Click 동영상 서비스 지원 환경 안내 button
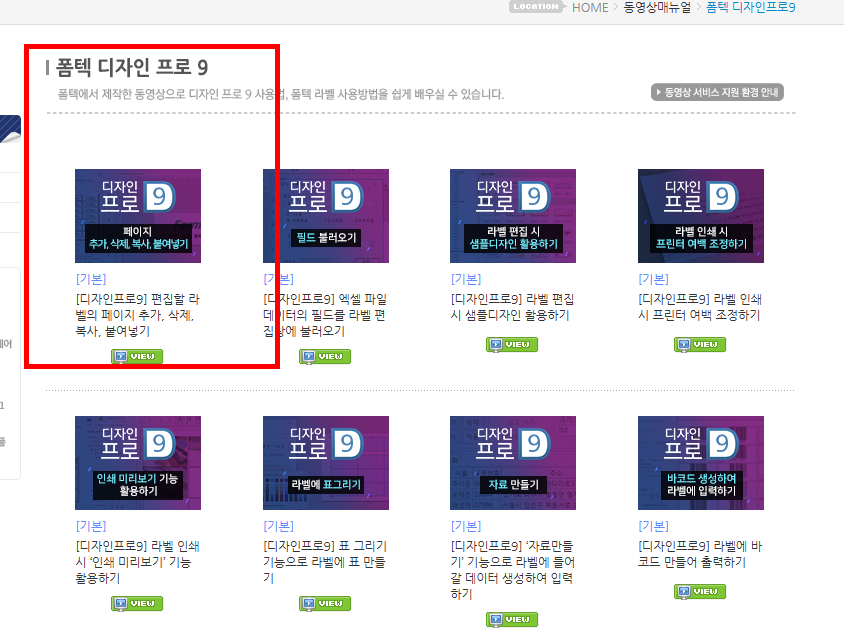The height and width of the screenshot is (640, 844). [717, 92]
